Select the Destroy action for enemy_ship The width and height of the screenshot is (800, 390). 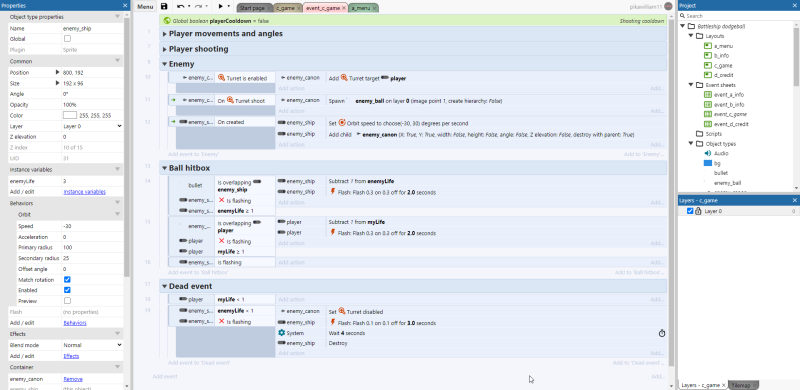point(338,344)
